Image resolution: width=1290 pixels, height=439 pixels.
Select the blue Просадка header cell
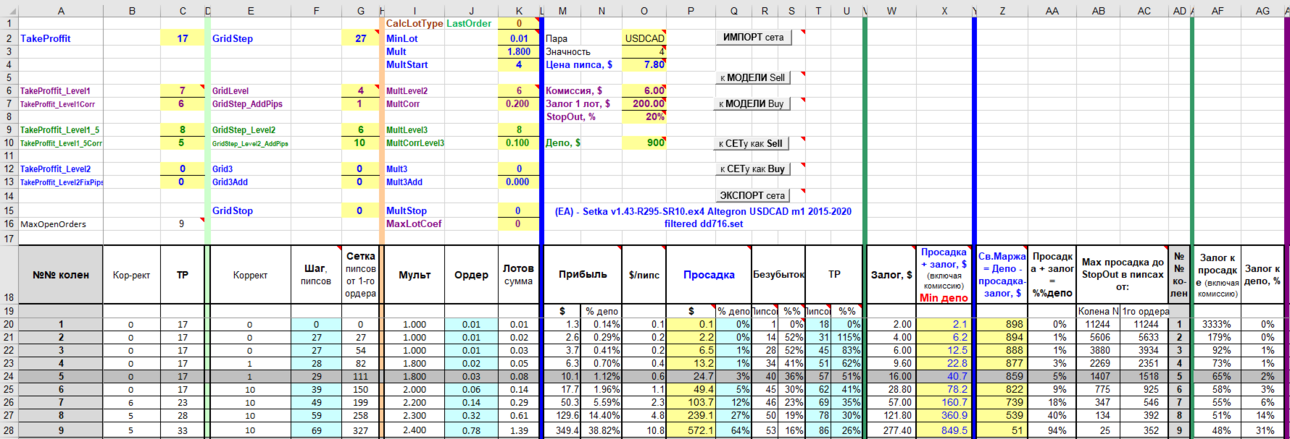pyautogui.click(x=709, y=274)
